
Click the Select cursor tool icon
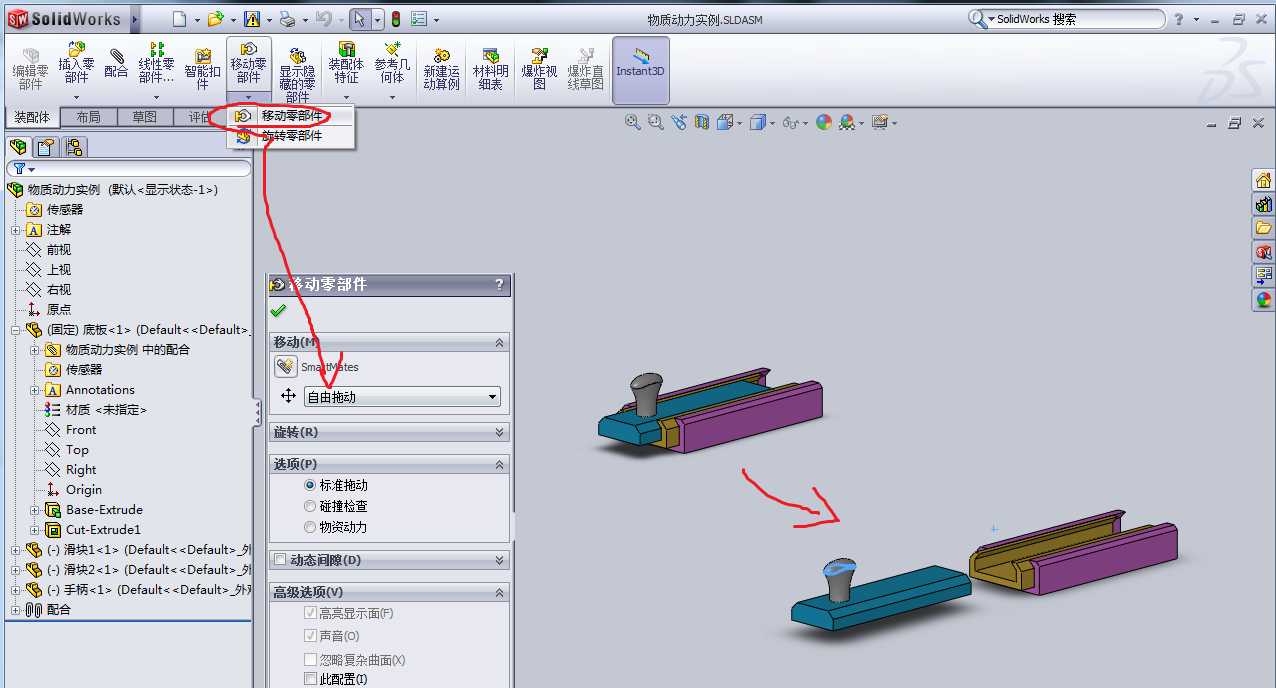pos(360,19)
